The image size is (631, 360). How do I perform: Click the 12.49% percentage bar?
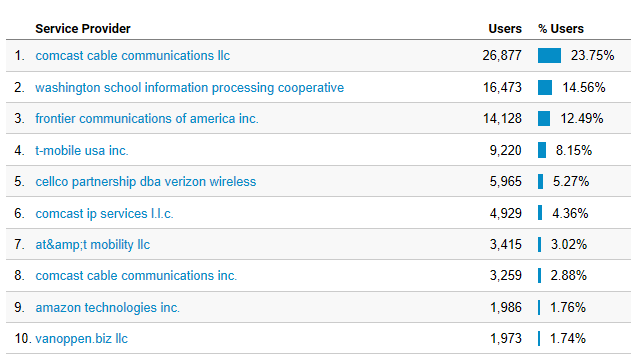tap(544, 119)
